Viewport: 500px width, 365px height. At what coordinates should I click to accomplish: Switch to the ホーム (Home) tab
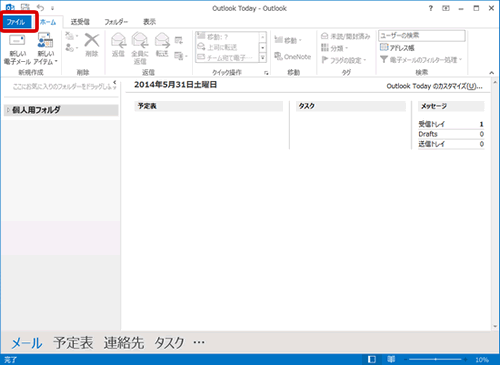(x=48, y=22)
